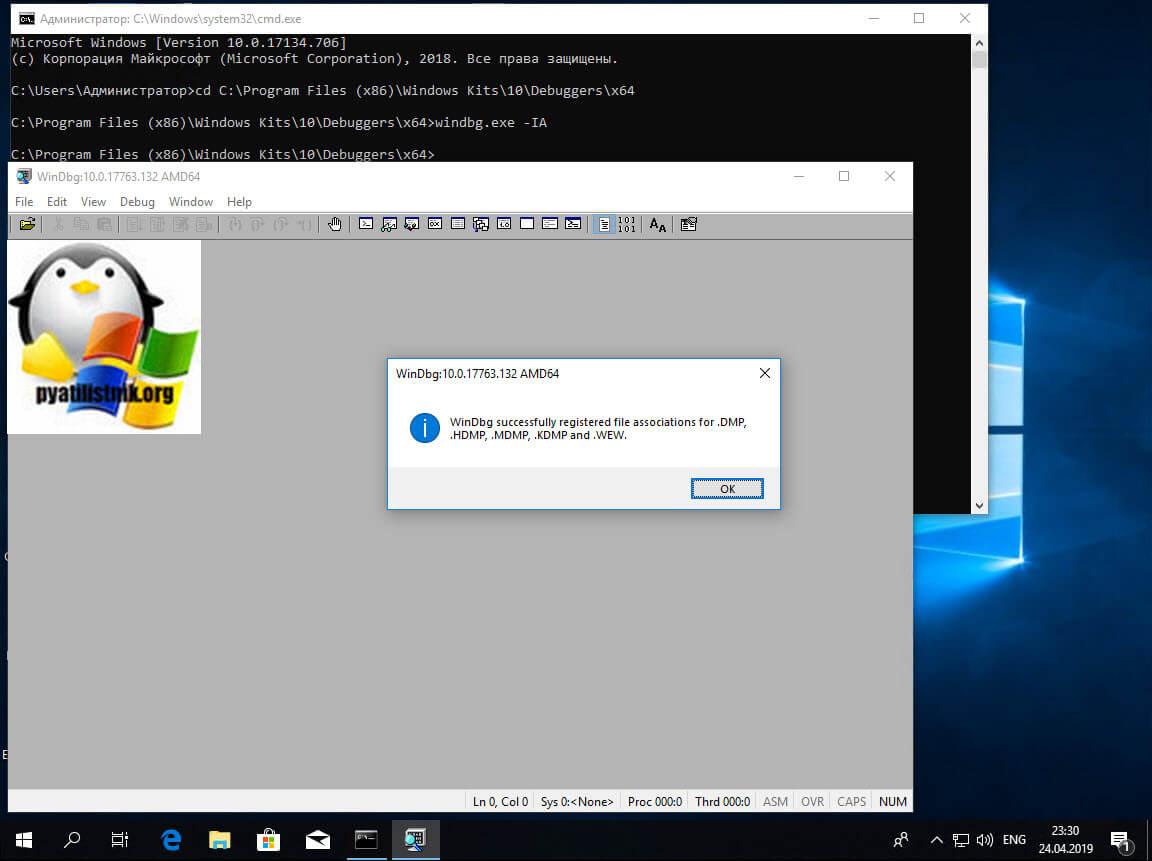Click the 'Microsoft Windows [Version 10.0.17134.706]' line
Screen dimensions: 1152x861
(x=179, y=43)
